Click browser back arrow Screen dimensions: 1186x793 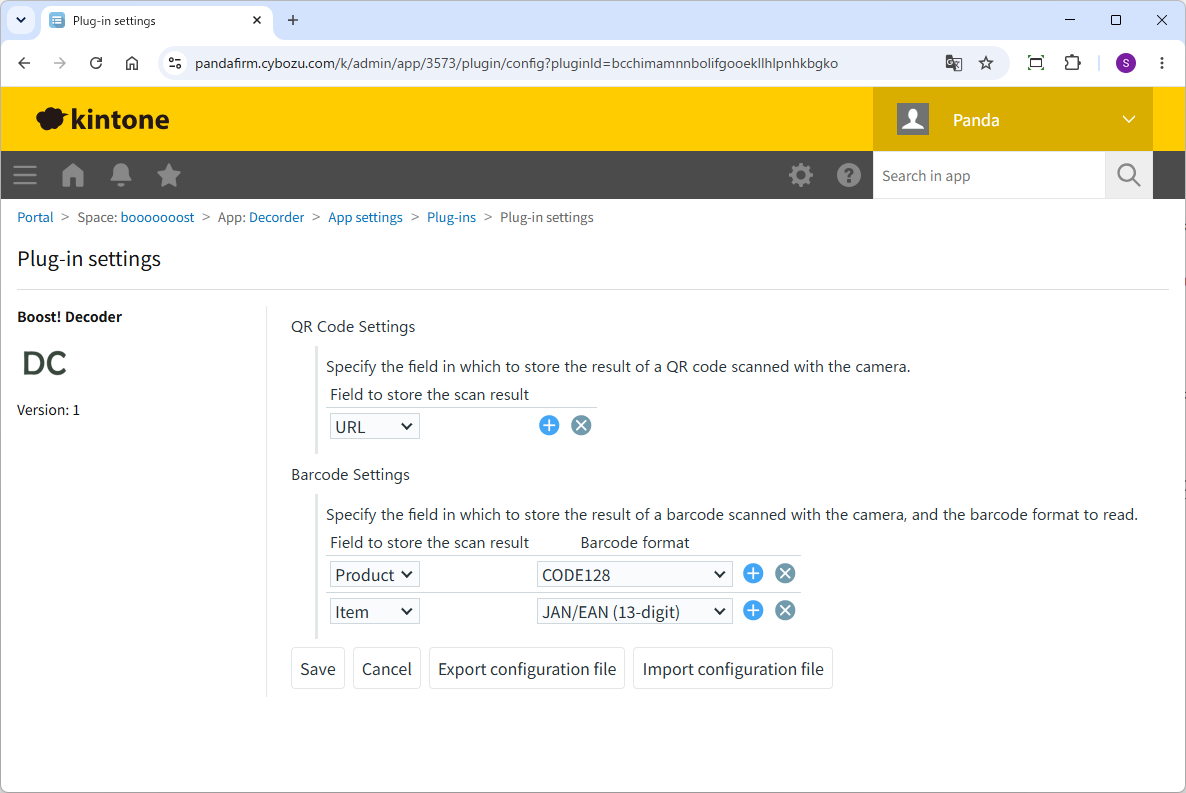(x=24, y=63)
